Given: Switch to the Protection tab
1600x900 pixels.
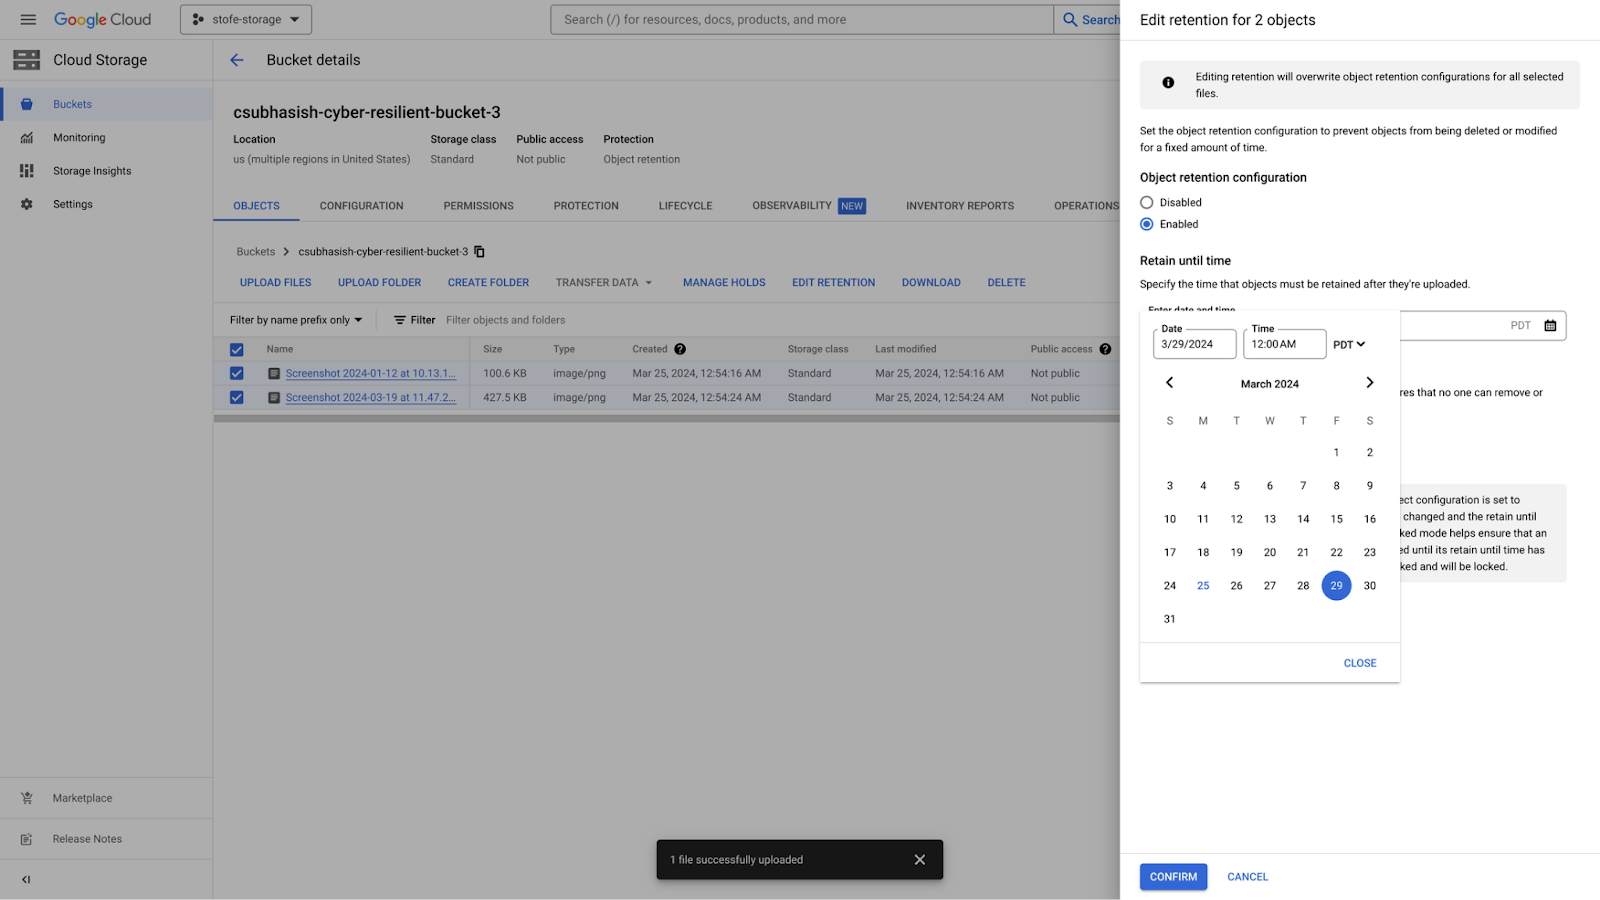Looking at the screenshot, I should [x=586, y=206].
